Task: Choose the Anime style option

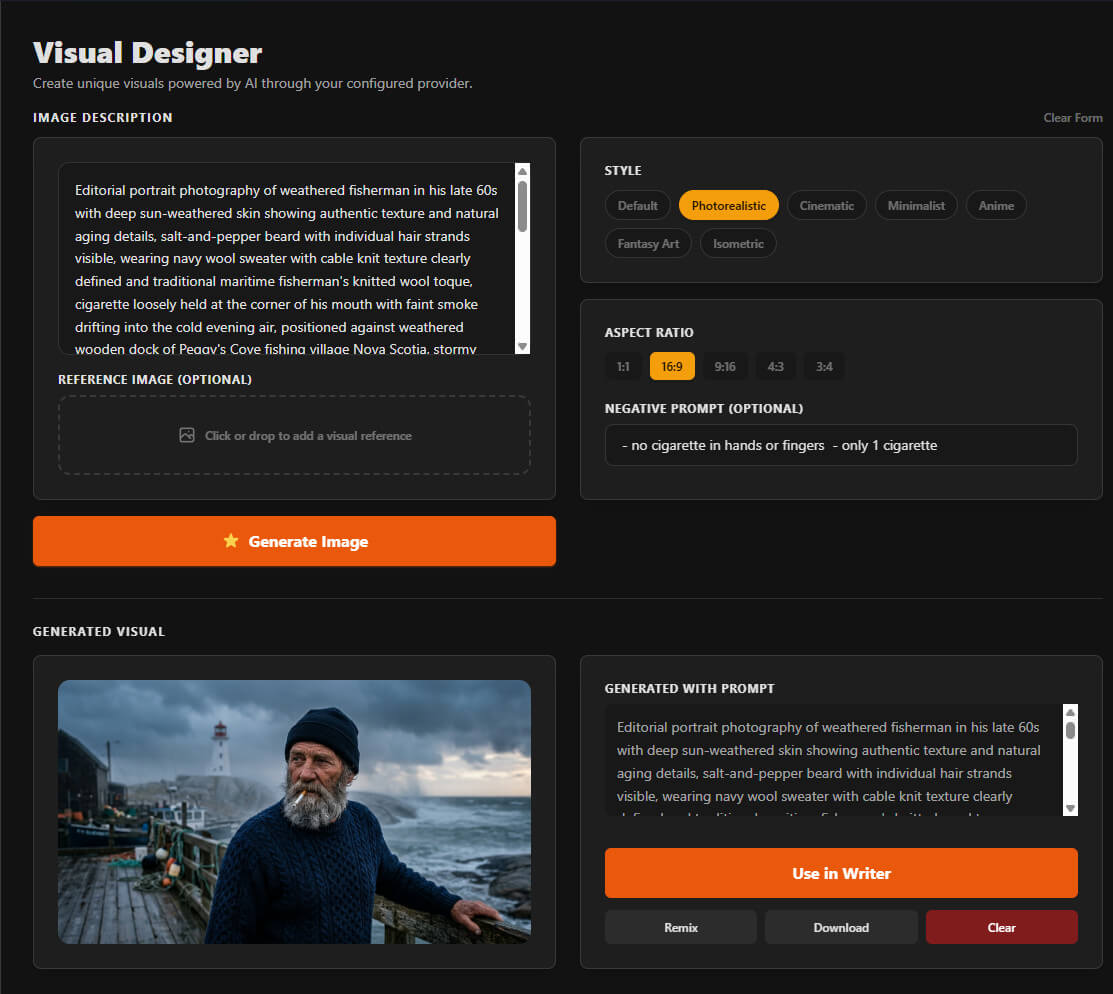Action: 996,205
